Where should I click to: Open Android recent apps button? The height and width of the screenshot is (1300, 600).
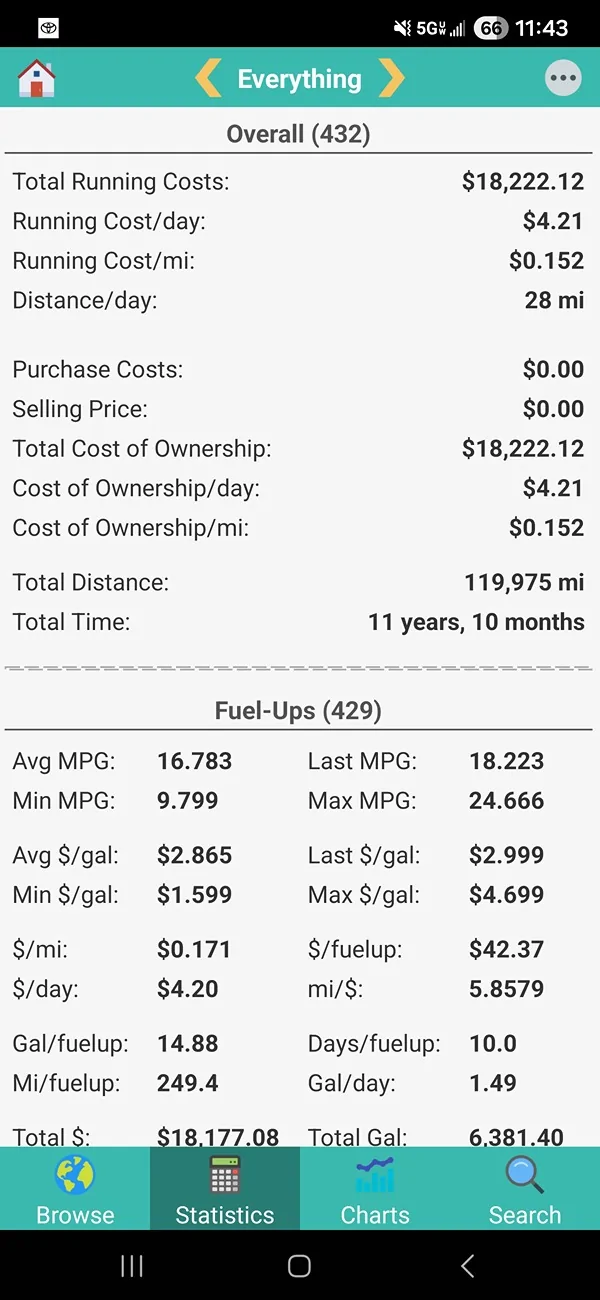[132, 1266]
